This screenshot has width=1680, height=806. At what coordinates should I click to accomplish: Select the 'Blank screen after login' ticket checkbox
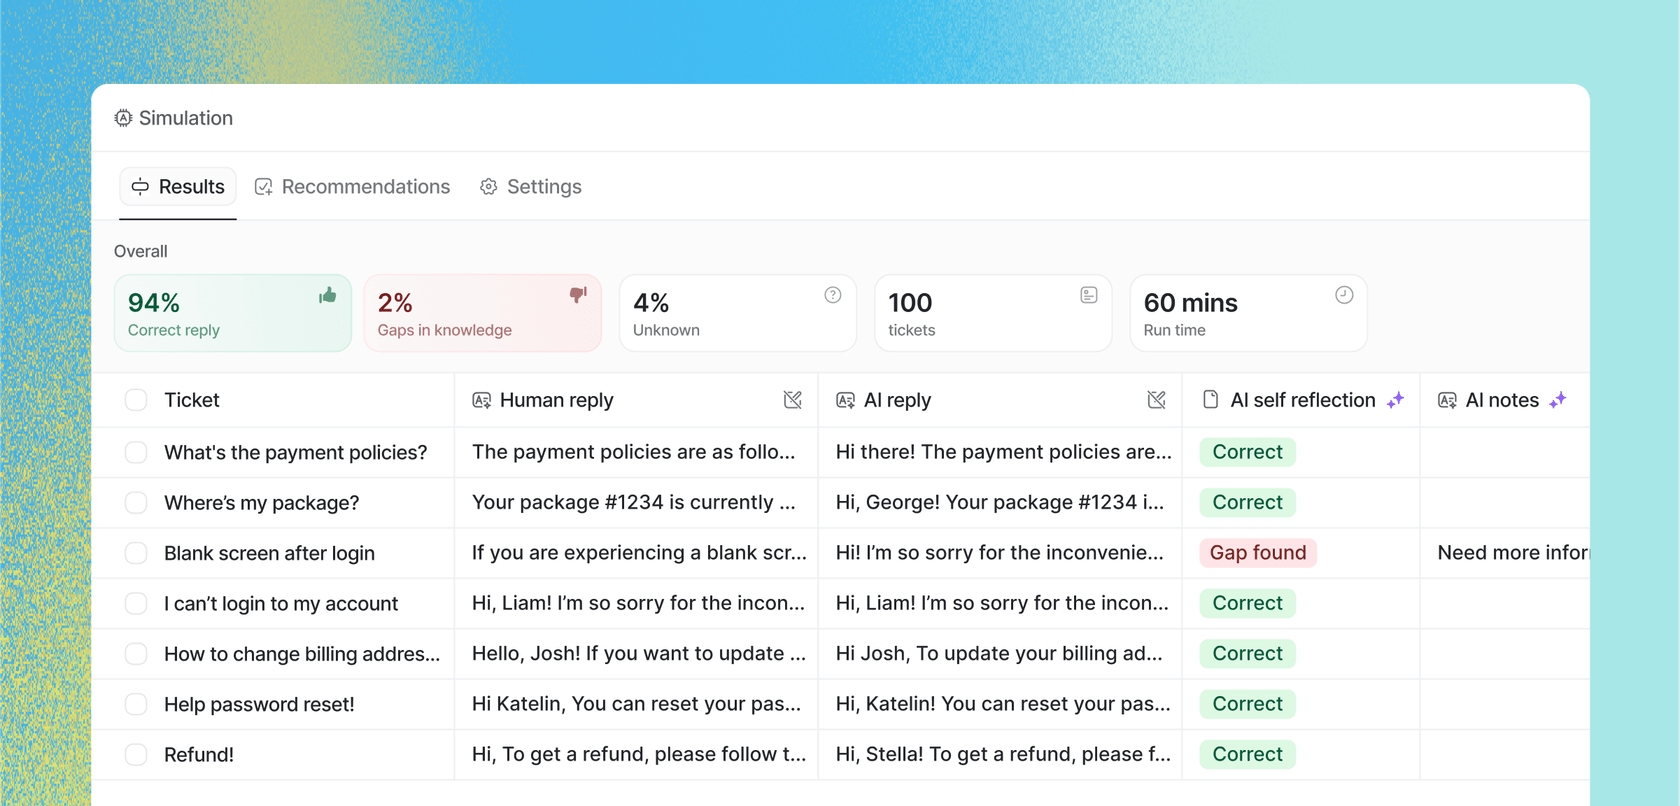coord(136,553)
